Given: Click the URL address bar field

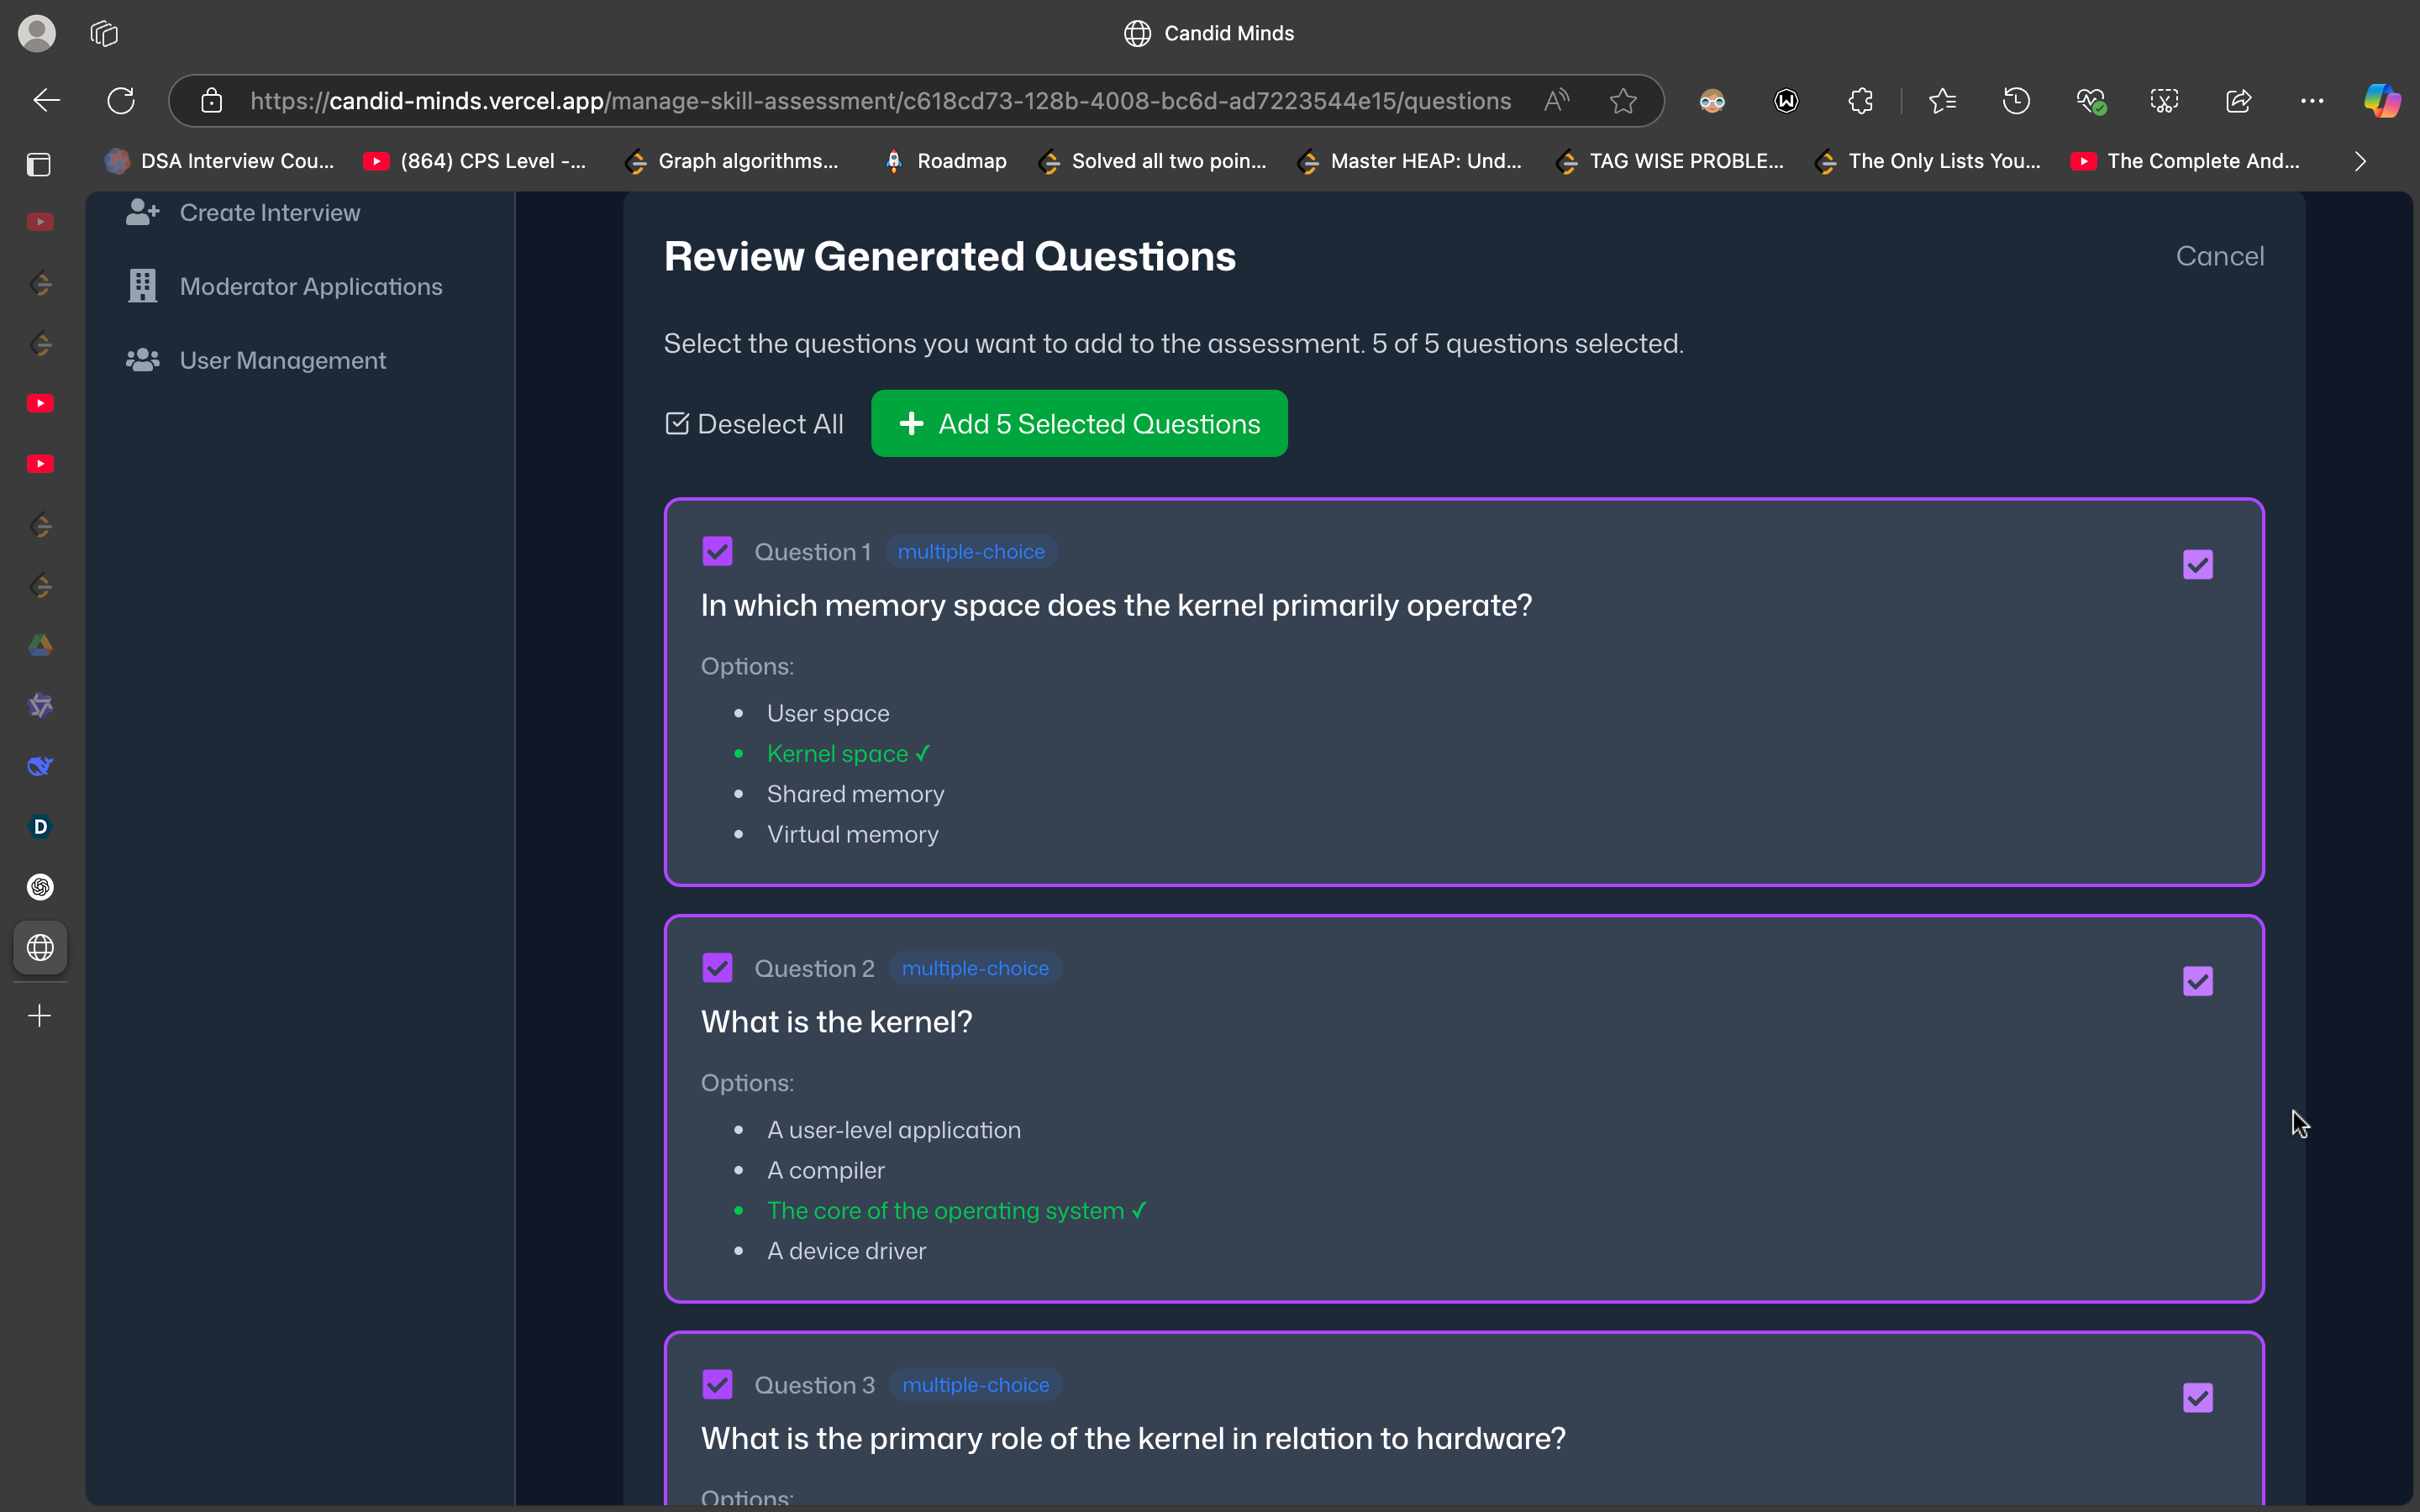Looking at the screenshot, I should pos(880,101).
